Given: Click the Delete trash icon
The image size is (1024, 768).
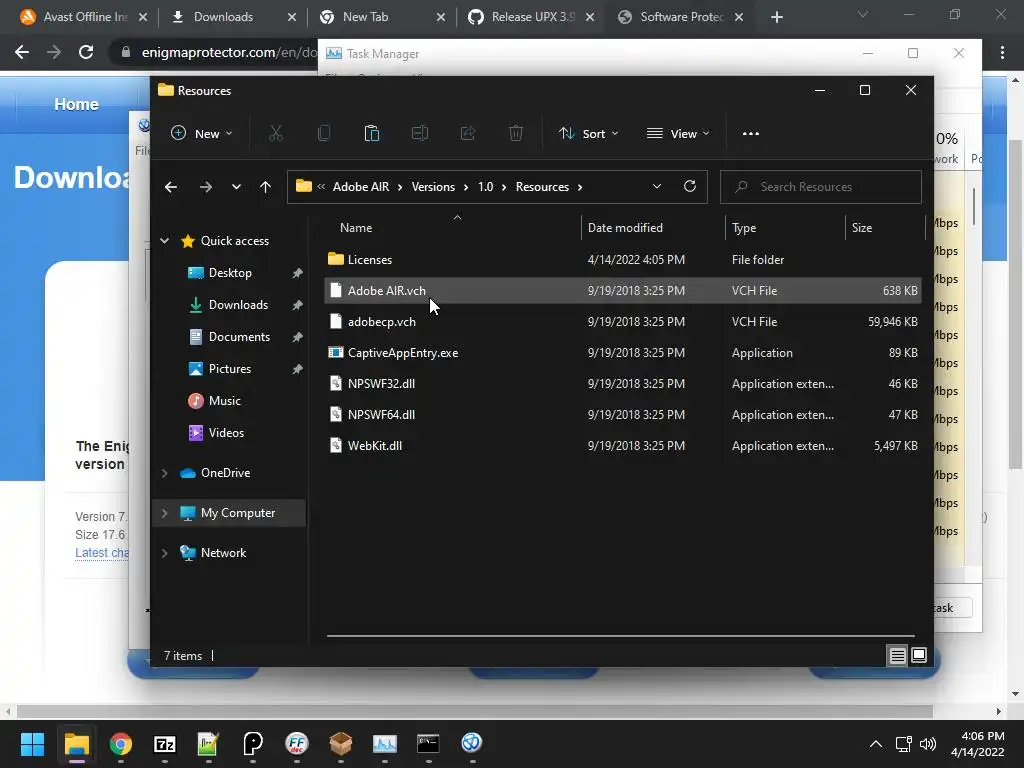Looking at the screenshot, I should 516,134.
